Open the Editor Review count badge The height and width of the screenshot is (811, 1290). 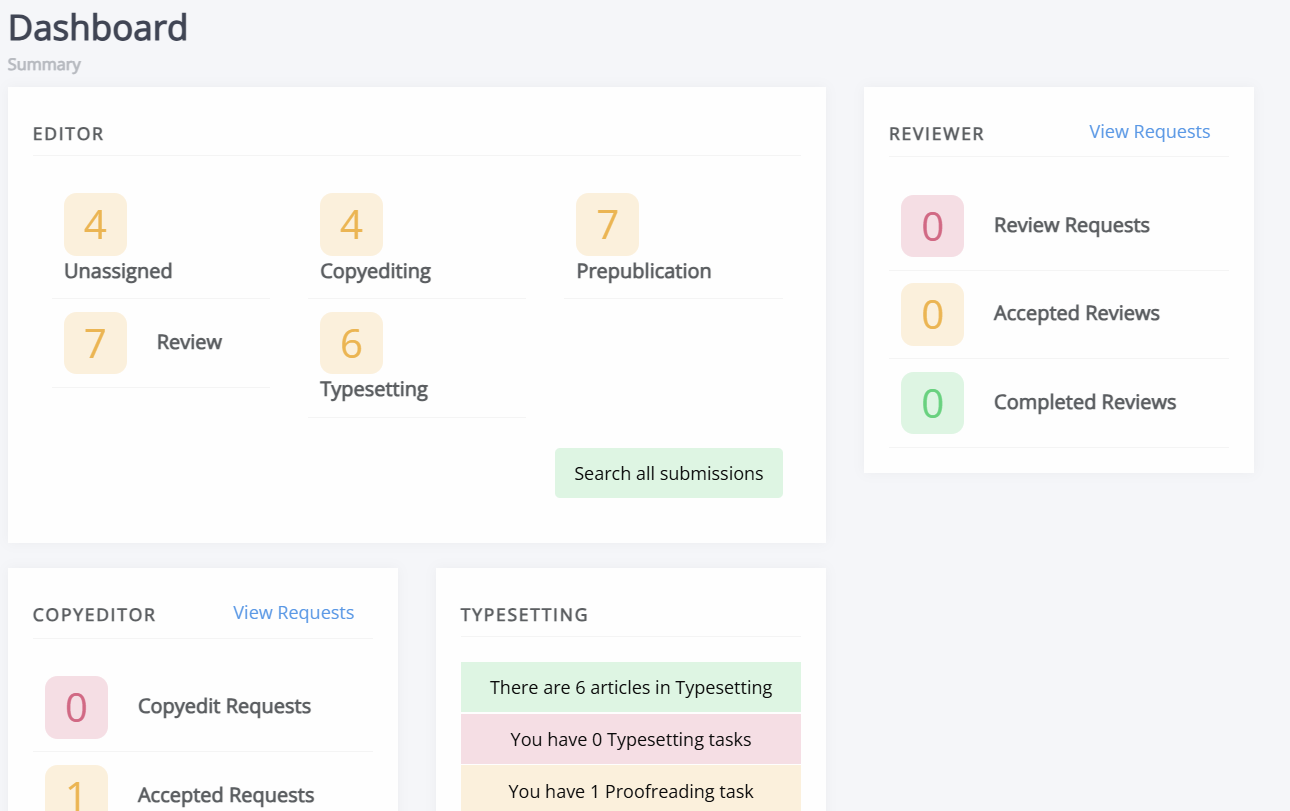point(95,343)
